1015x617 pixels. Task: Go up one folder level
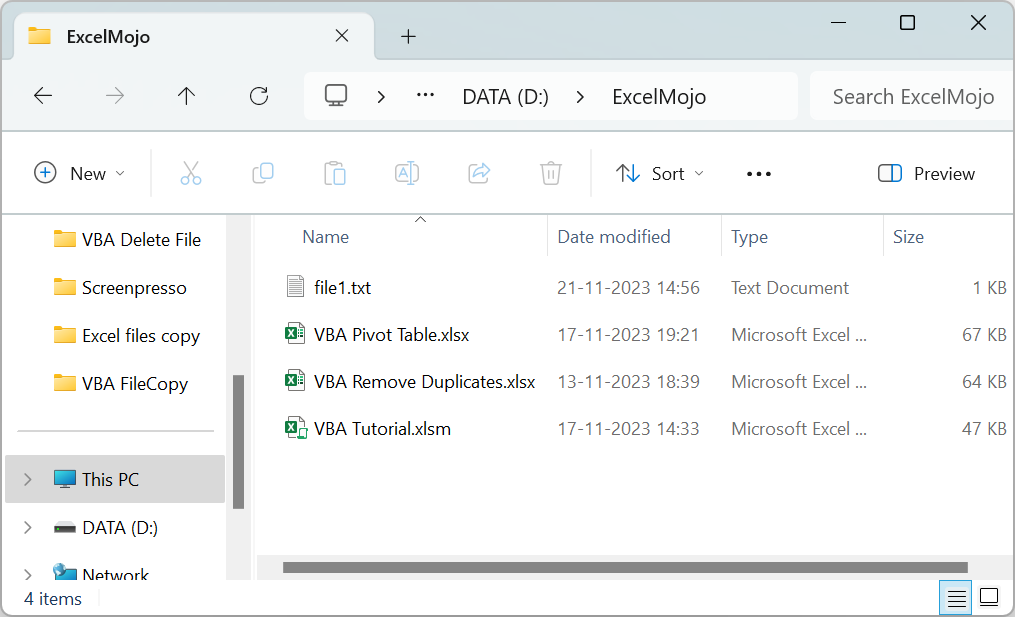coord(186,96)
